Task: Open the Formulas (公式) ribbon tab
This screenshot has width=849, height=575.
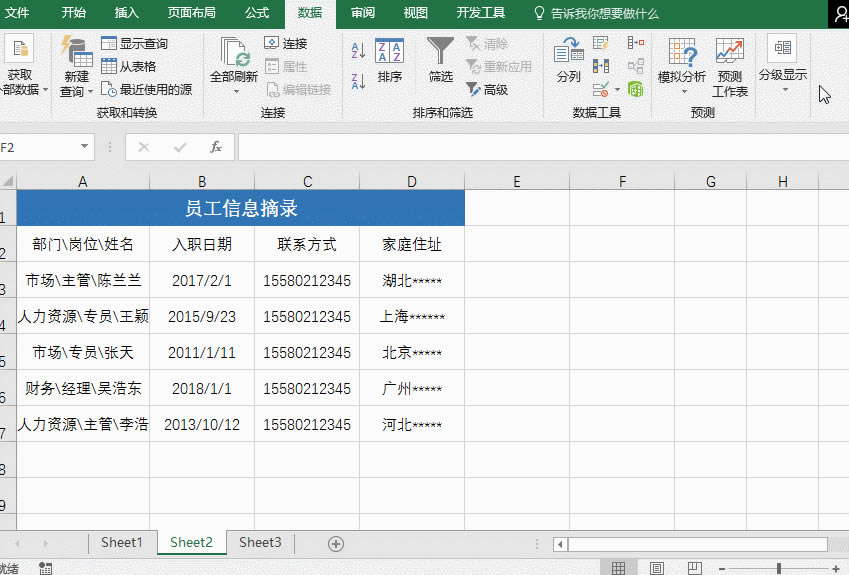Action: coord(257,13)
